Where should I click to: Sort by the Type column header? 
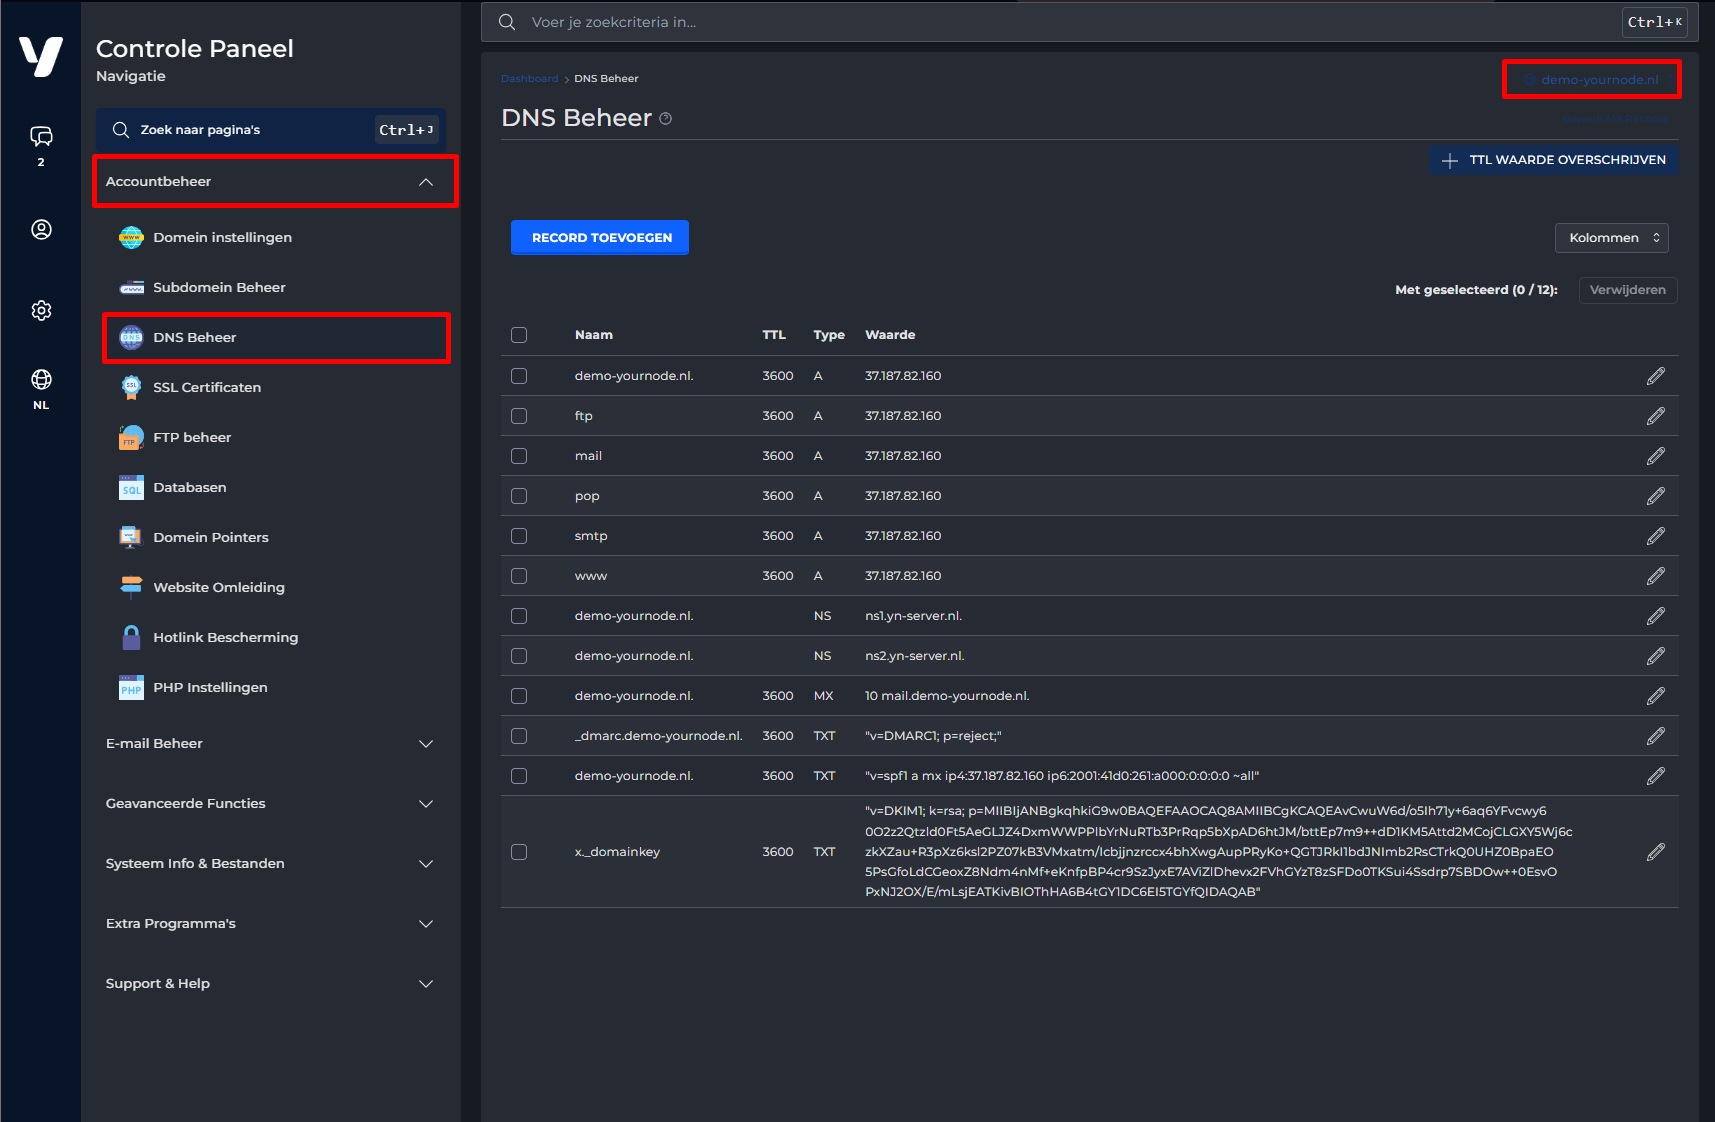(x=829, y=335)
